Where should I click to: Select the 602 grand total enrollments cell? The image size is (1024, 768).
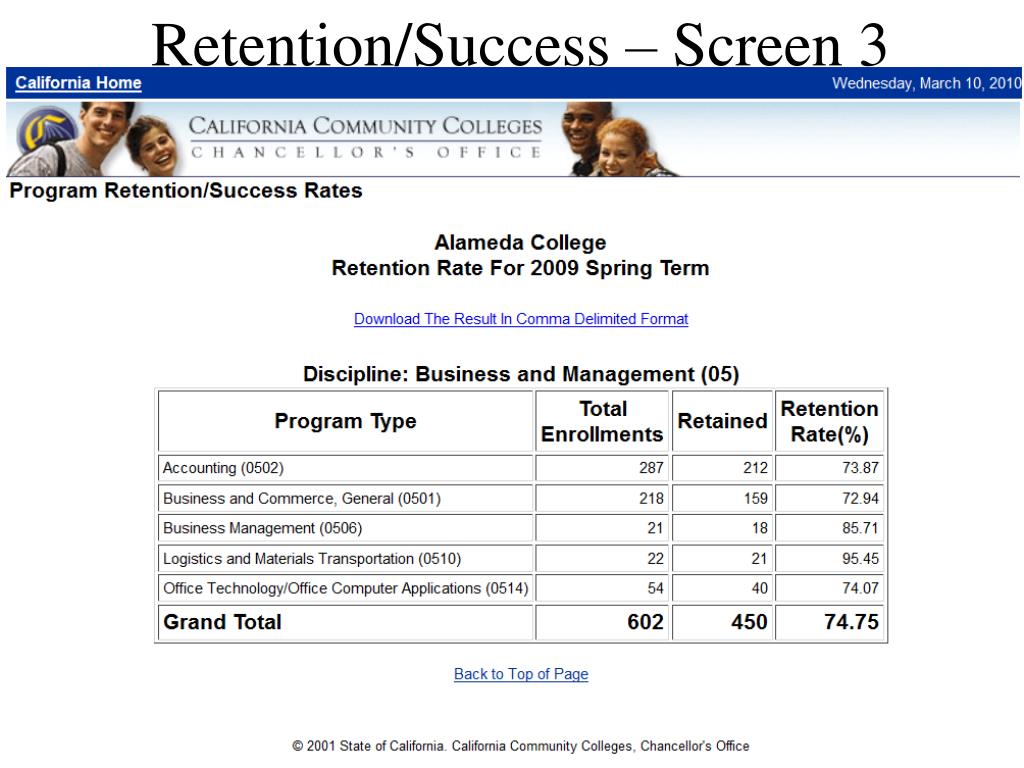tap(602, 622)
